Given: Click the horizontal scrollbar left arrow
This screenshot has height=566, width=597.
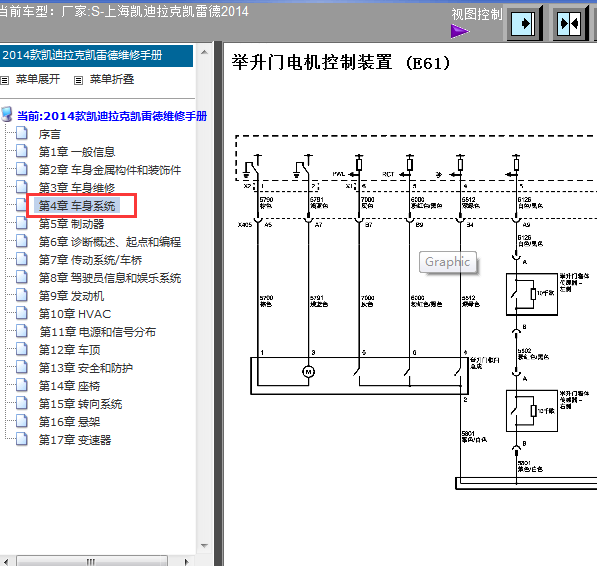Looking at the screenshot, I should pos(6,561).
